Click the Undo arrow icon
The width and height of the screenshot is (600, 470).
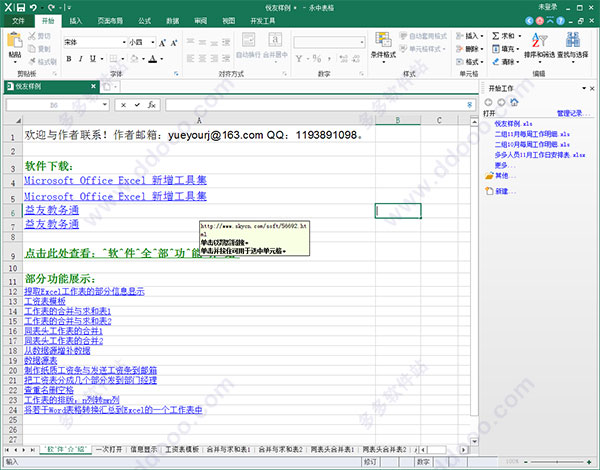click(34, 7)
